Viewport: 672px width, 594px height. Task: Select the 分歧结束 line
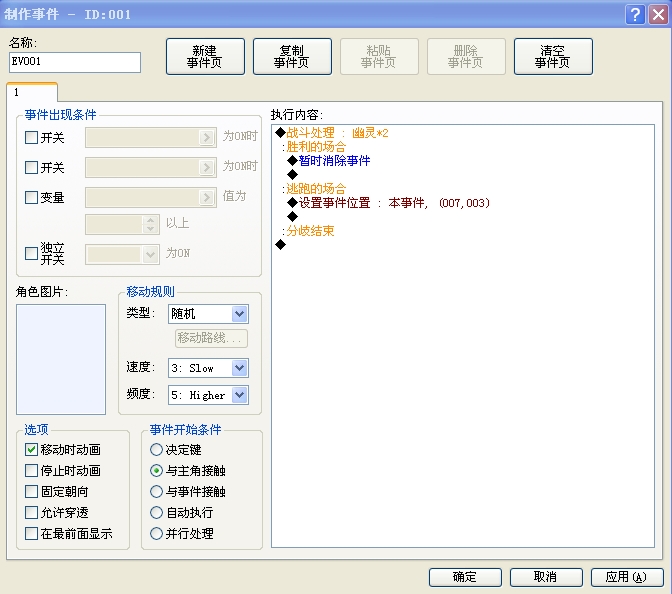[x=308, y=231]
